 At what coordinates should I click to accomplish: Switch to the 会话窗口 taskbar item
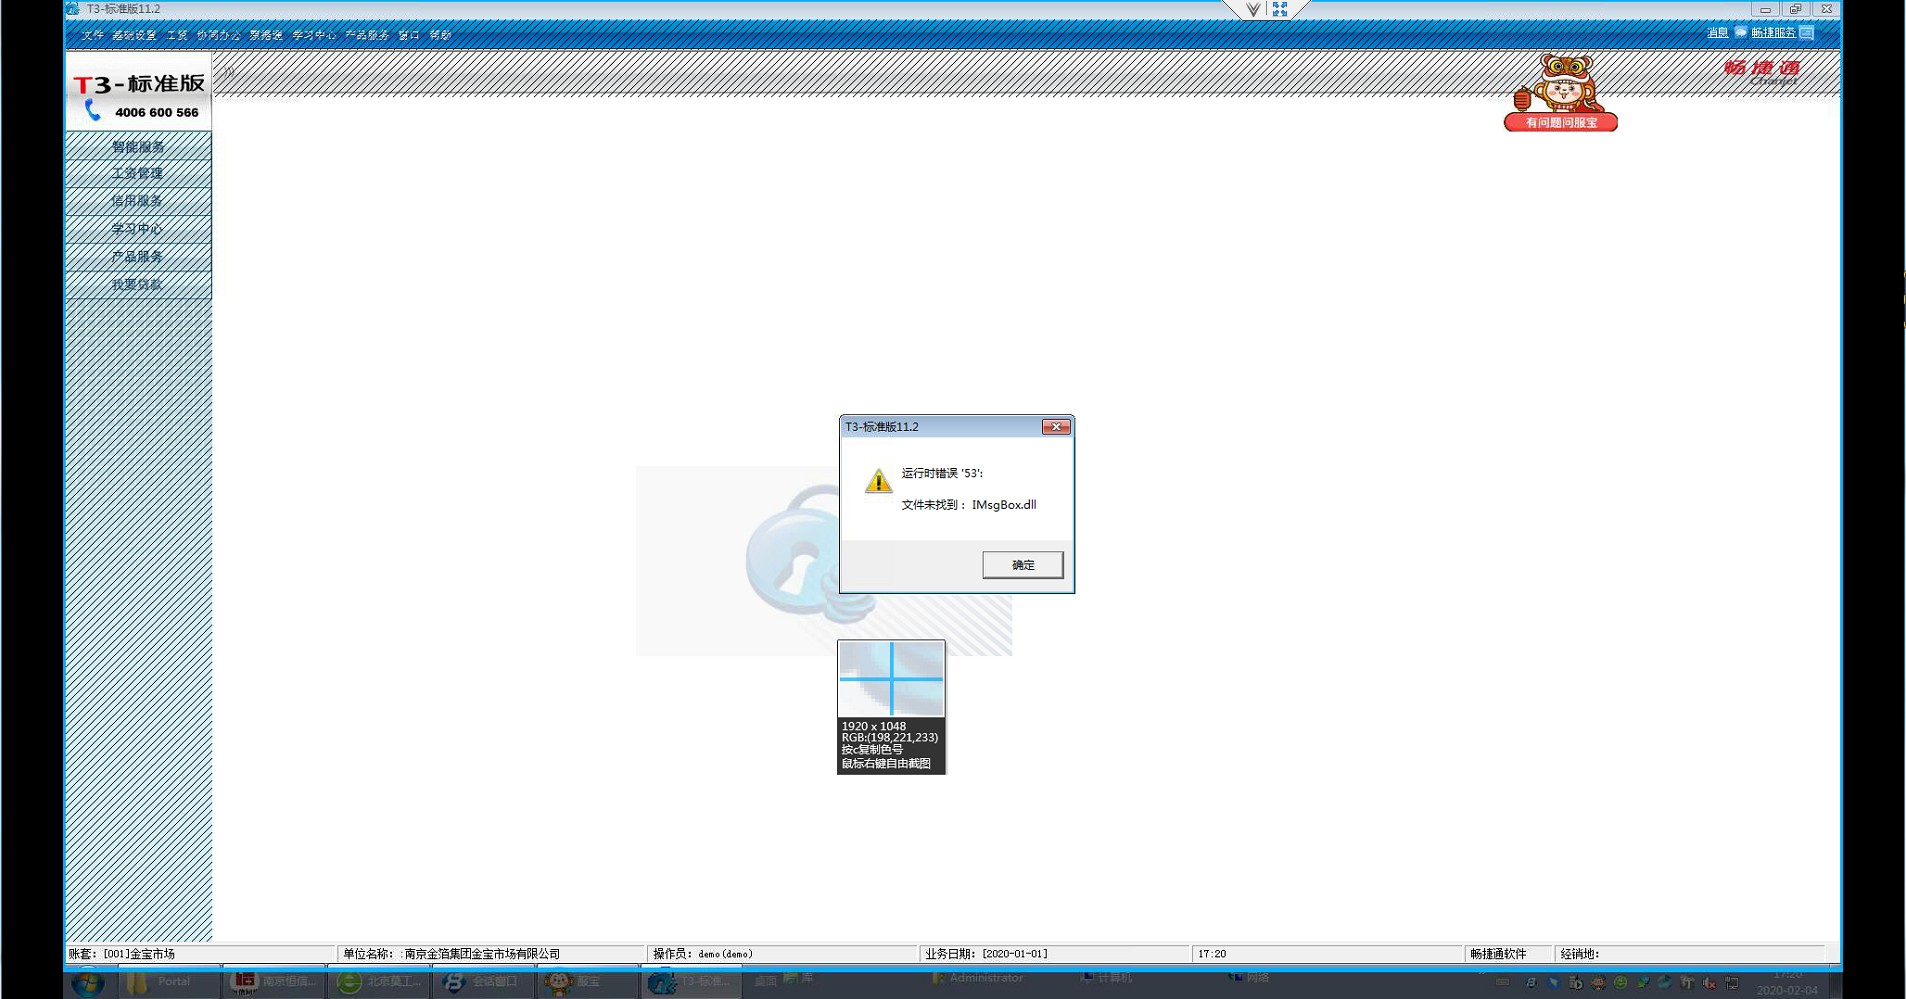tap(484, 982)
